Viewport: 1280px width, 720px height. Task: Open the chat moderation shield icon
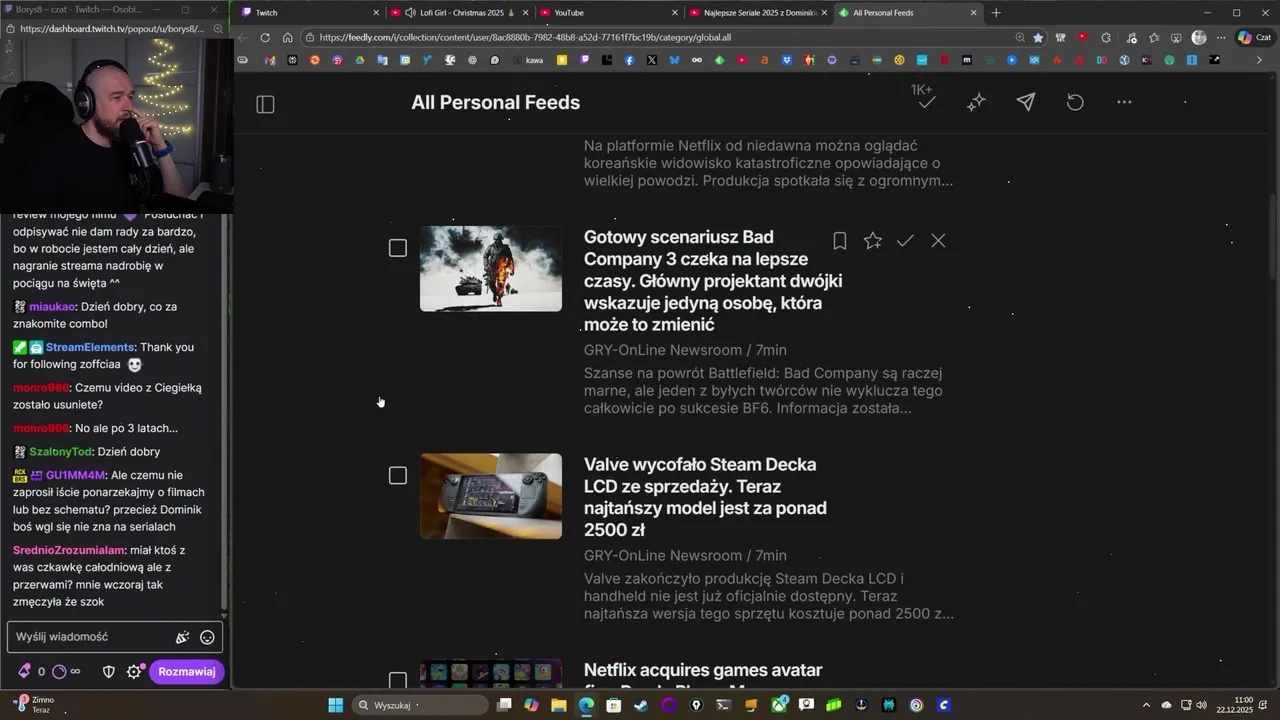[109, 671]
